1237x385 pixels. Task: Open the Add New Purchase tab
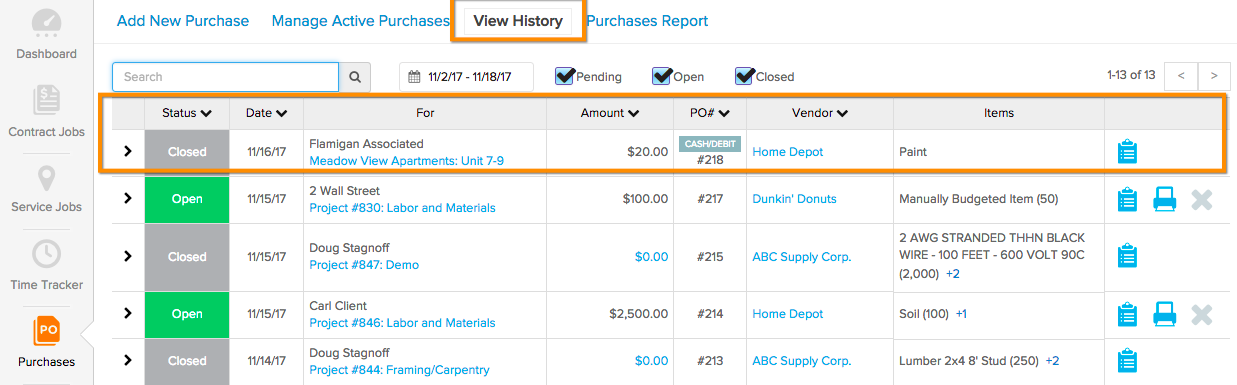pyautogui.click(x=183, y=21)
